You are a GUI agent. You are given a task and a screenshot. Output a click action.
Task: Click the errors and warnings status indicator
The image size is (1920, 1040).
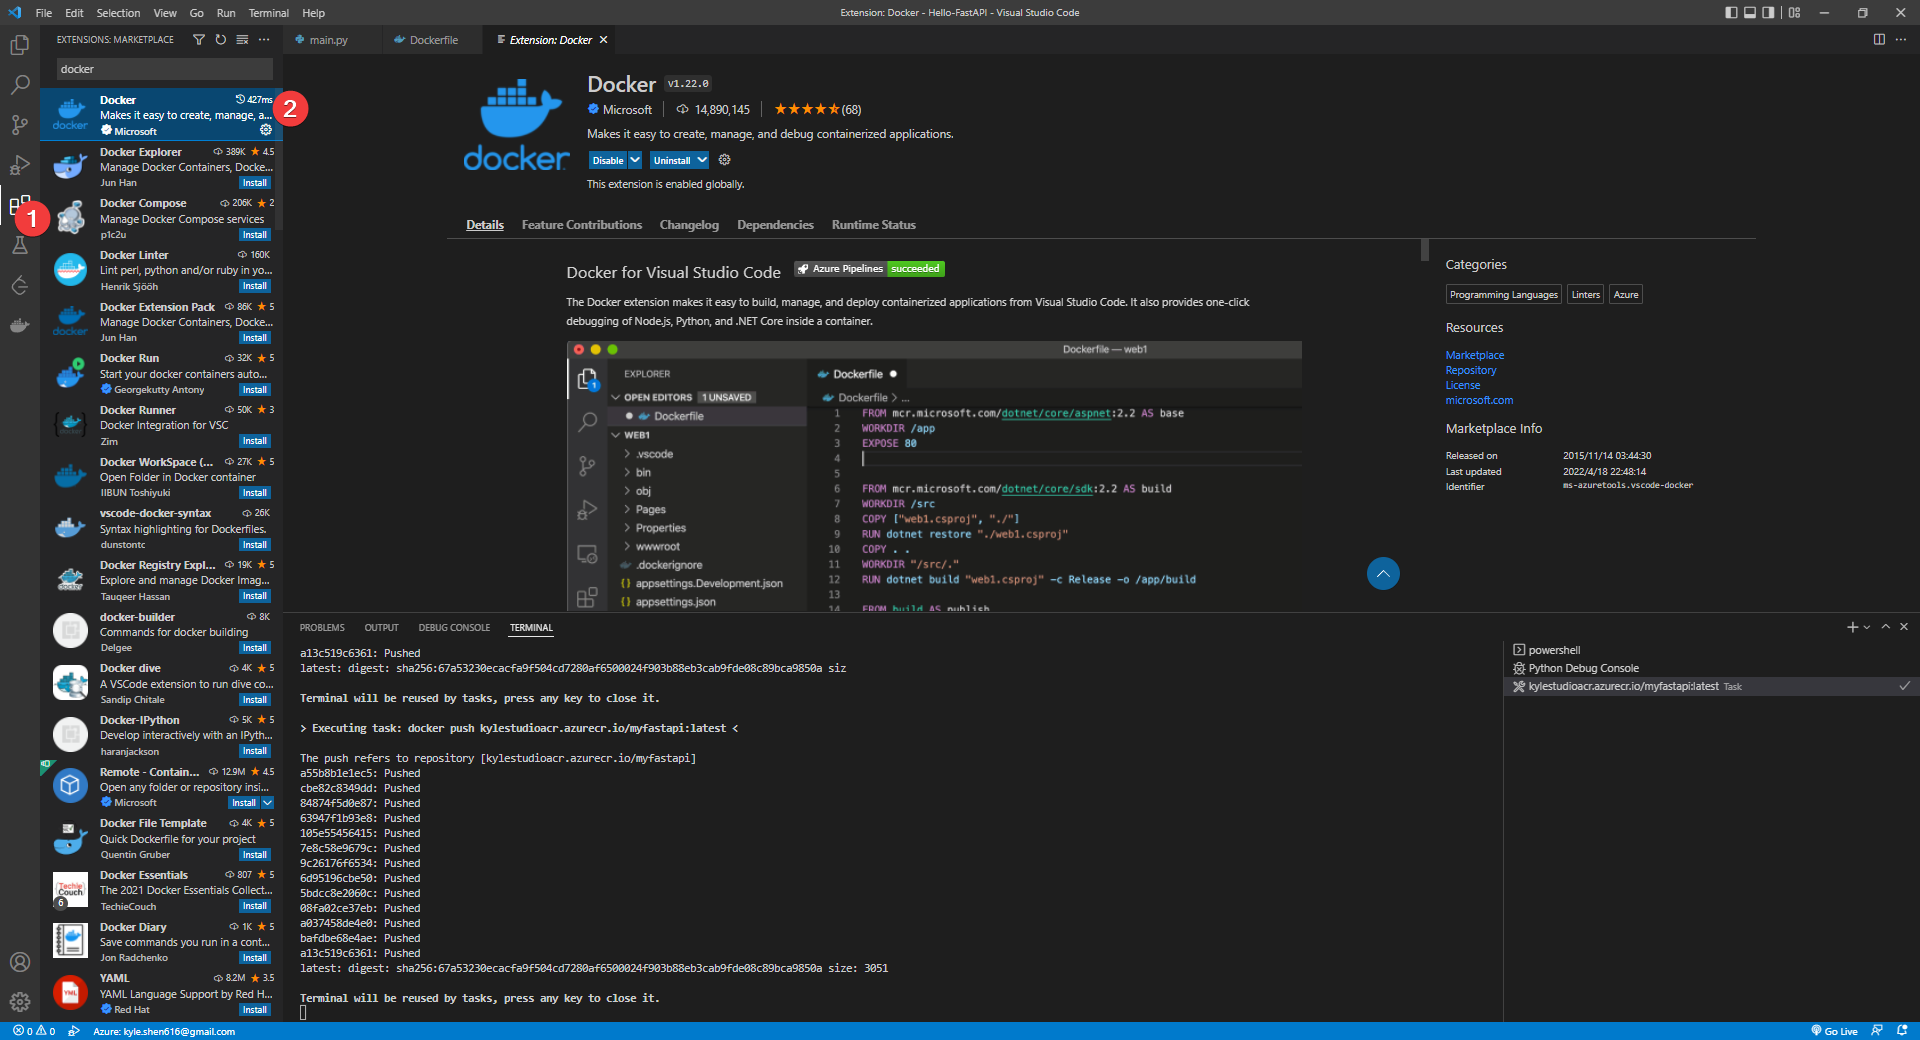coord(34,1031)
